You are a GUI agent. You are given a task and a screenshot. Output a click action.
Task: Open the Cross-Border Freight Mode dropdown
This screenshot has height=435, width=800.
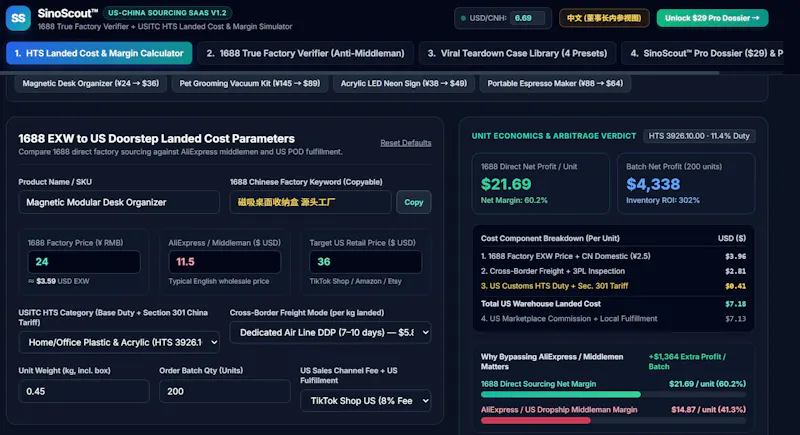pyautogui.click(x=330, y=332)
